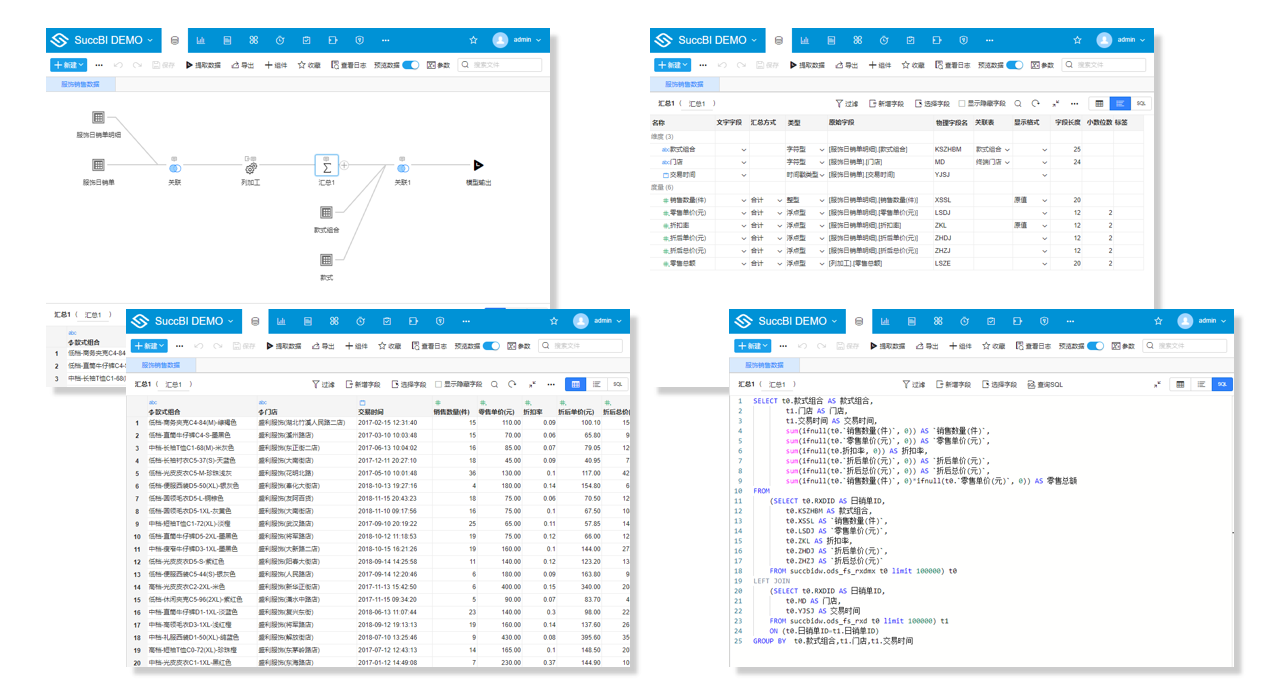Viewport: 1280px width, 700px height.
Task: Click the plus button beside 汇总1 node
Action: (x=345, y=165)
